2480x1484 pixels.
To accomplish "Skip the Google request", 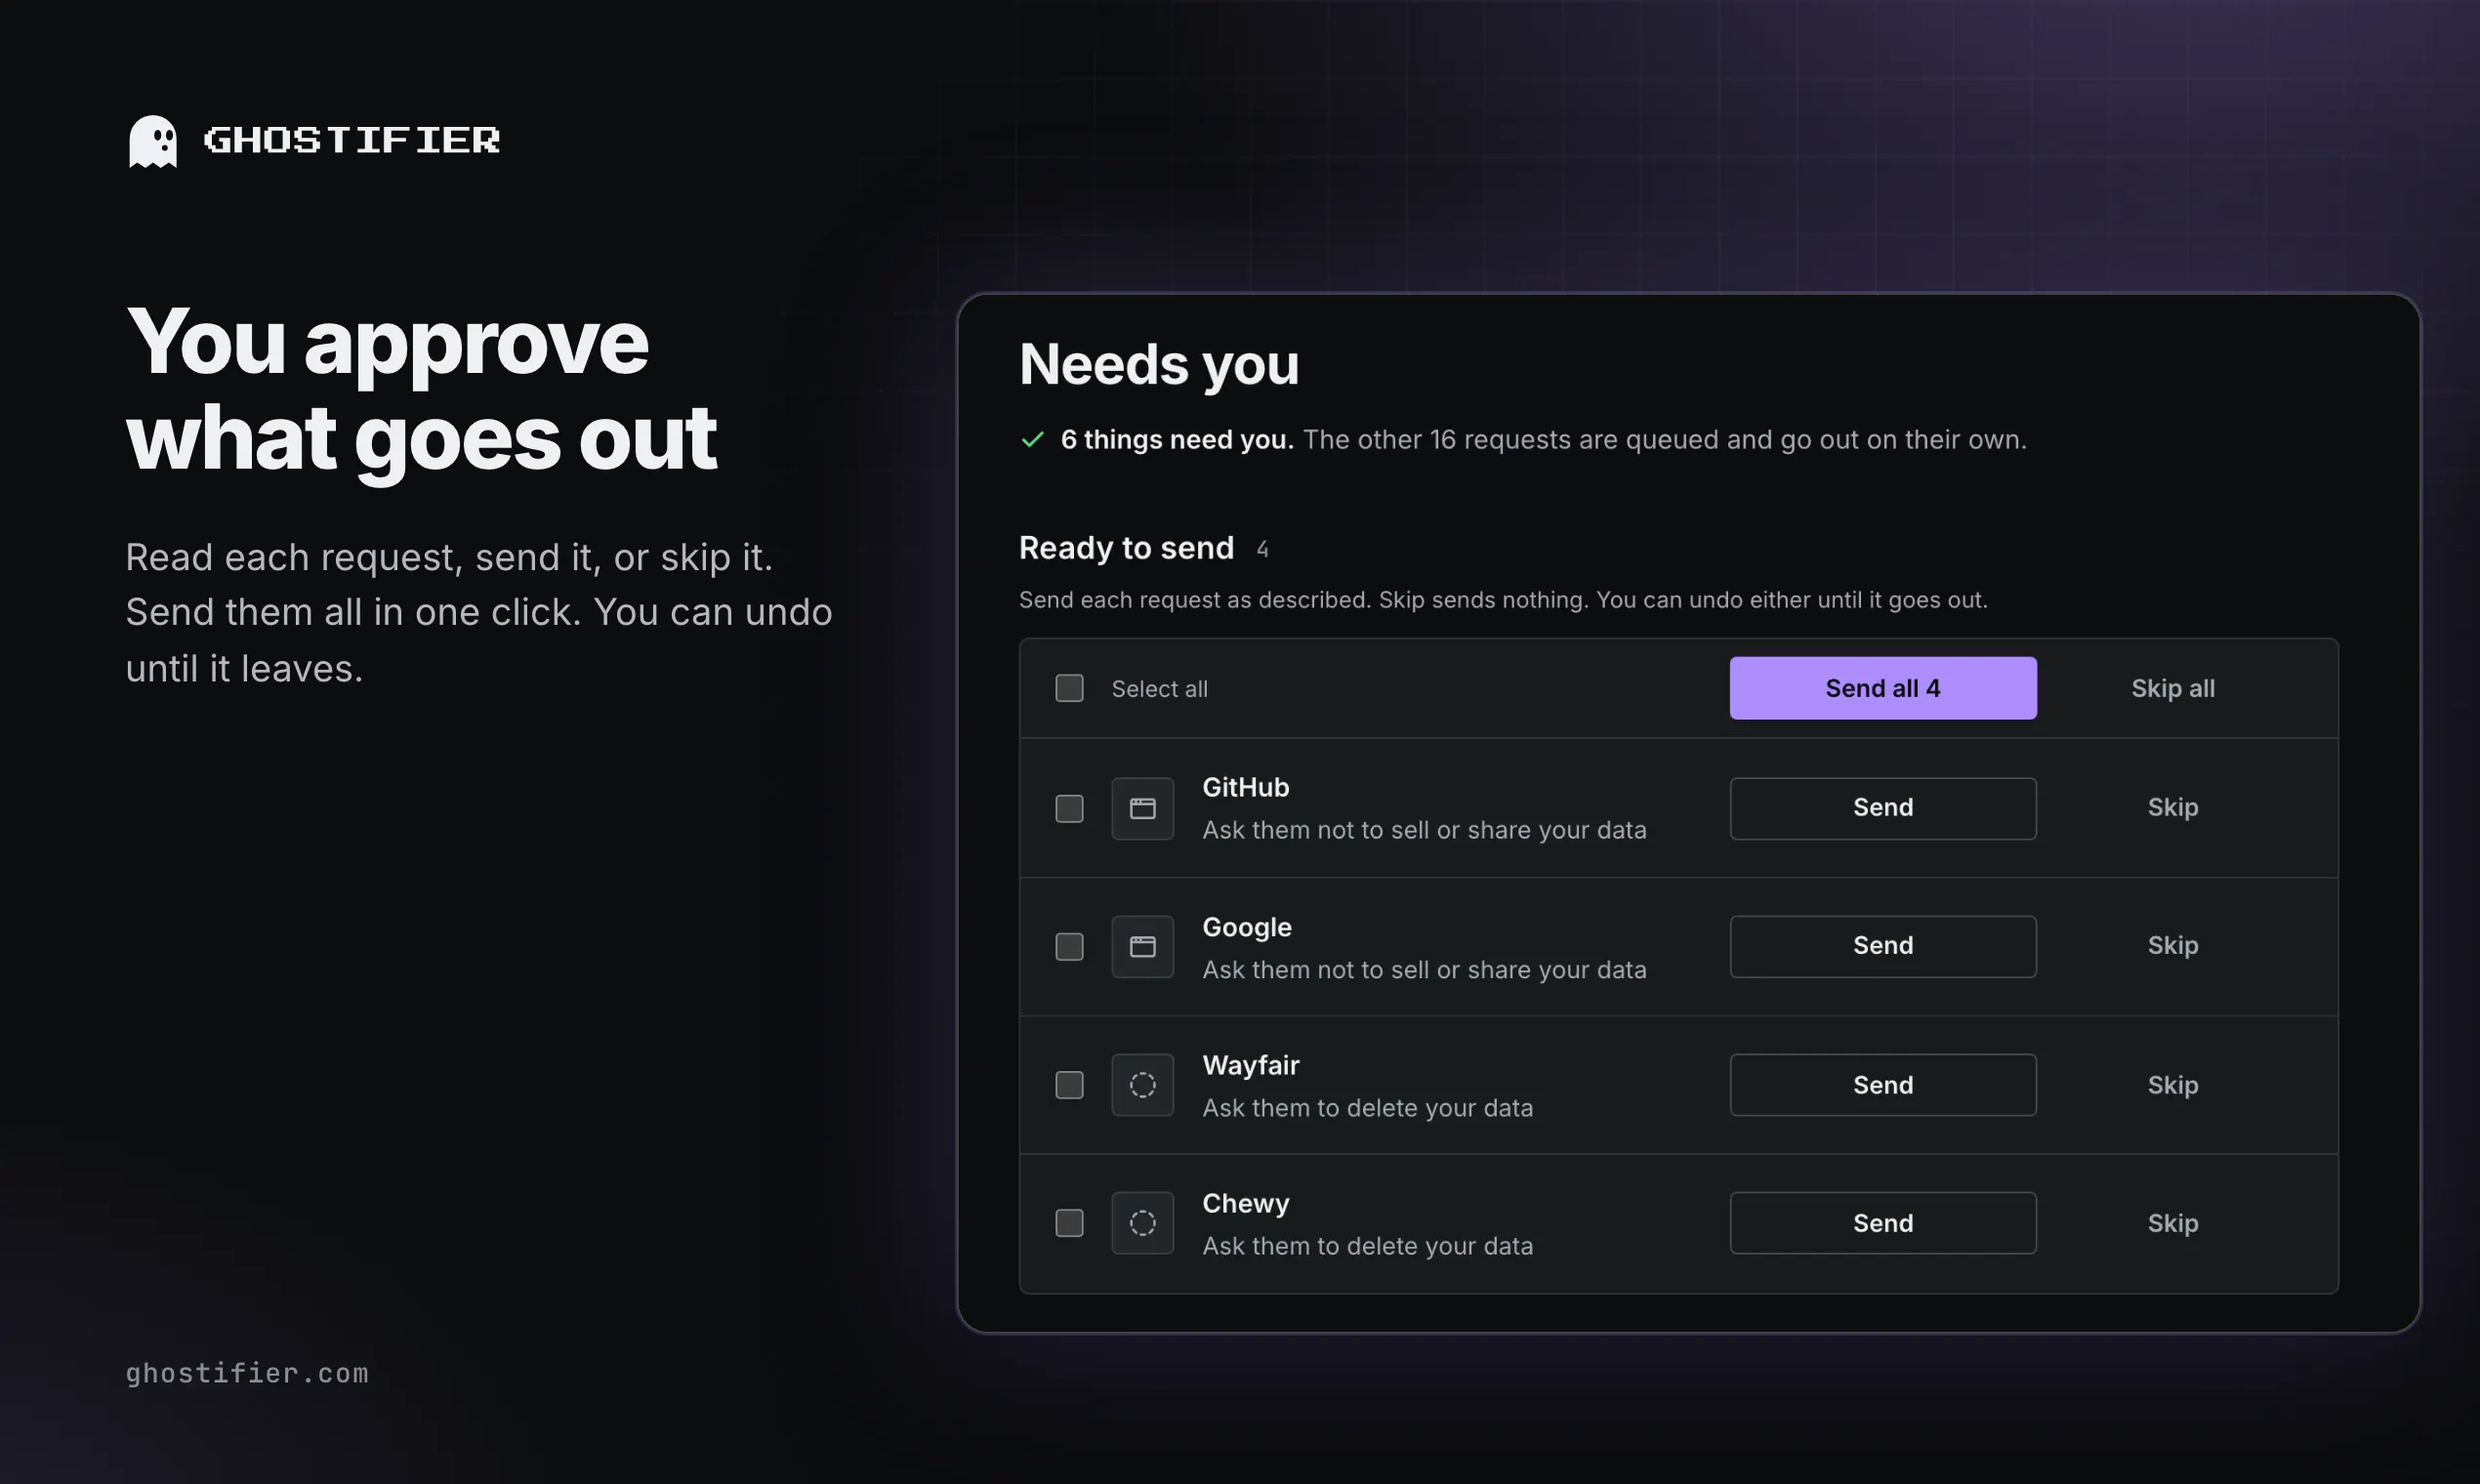I will tap(2172, 946).
